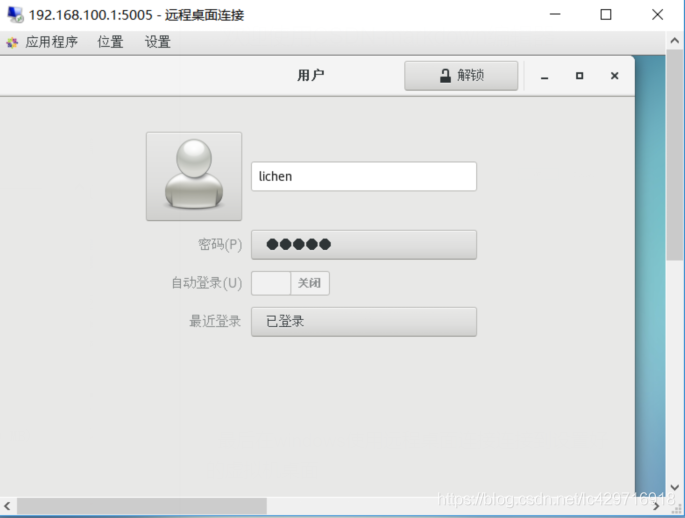Close the remote desktop connection window
Image resolution: width=685 pixels, height=518 pixels.
657,14
